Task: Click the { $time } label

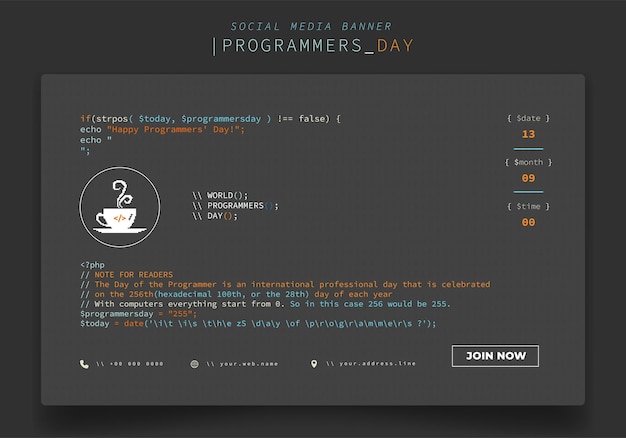Action: 528,206
